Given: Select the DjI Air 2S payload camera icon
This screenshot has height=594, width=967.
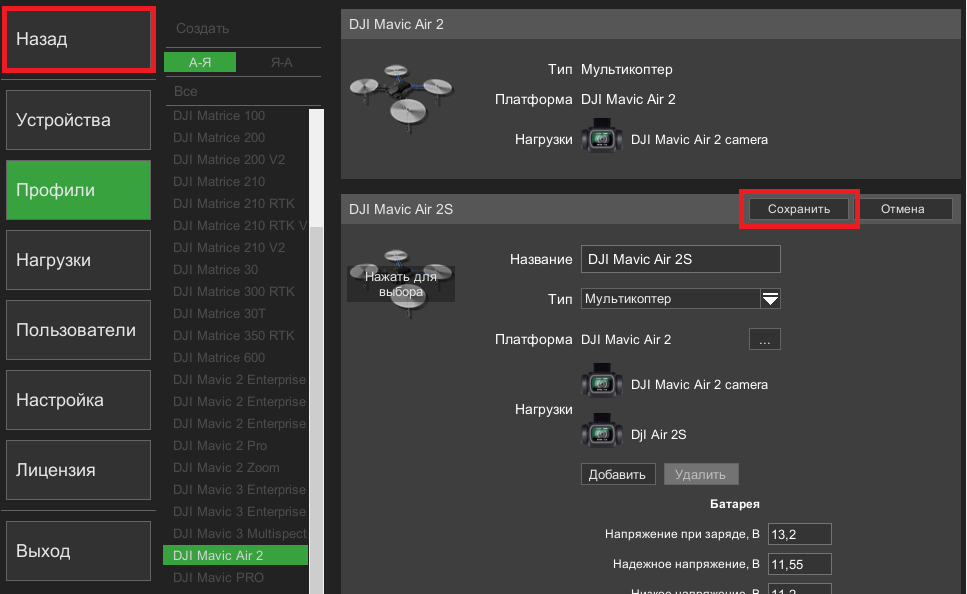Looking at the screenshot, I should click(x=601, y=431).
